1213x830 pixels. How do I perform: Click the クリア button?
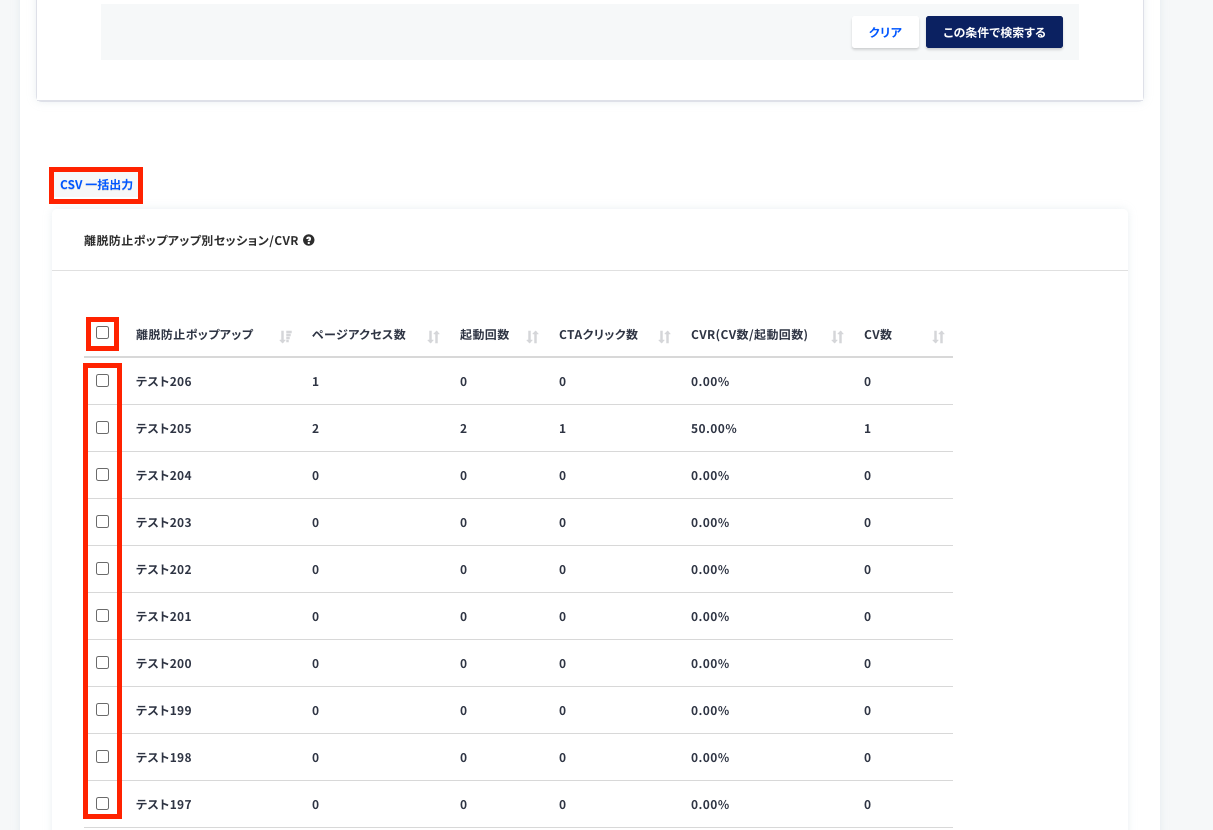point(885,32)
